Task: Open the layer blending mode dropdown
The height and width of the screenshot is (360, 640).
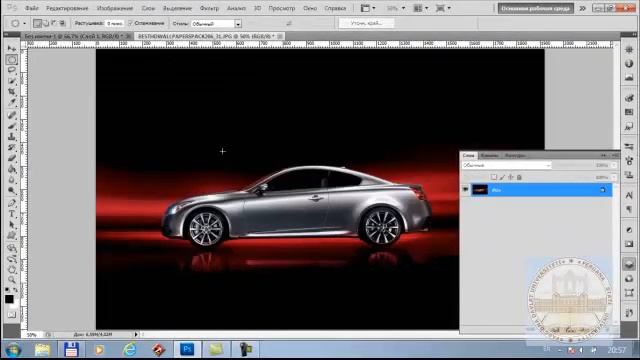Action: click(507, 165)
